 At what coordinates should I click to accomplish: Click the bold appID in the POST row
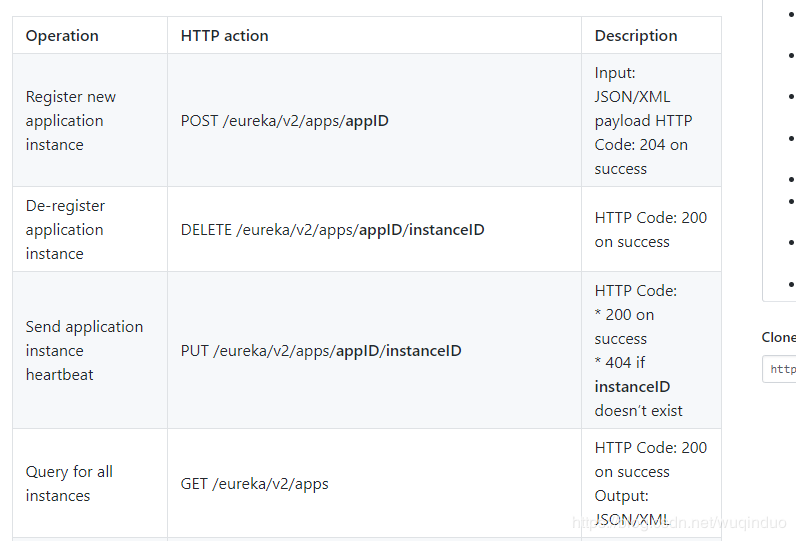[x=366, y=121]
